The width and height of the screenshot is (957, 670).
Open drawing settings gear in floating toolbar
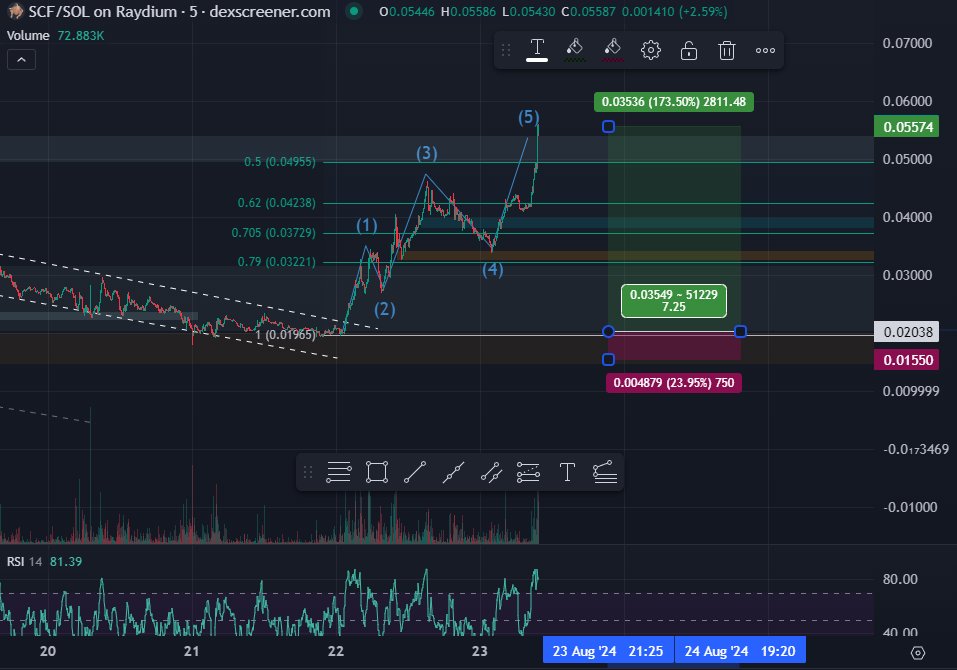[651, 50]
